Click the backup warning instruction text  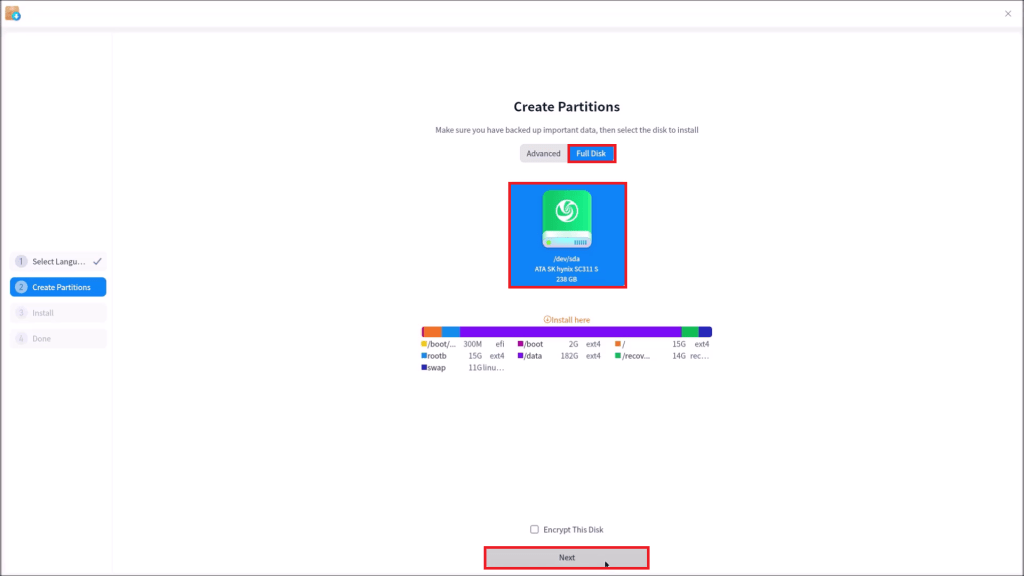click(567, 130)
